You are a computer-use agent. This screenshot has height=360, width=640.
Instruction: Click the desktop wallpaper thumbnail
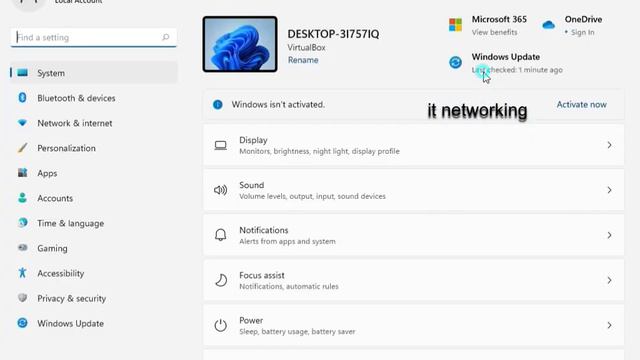(x=240, y=44)
